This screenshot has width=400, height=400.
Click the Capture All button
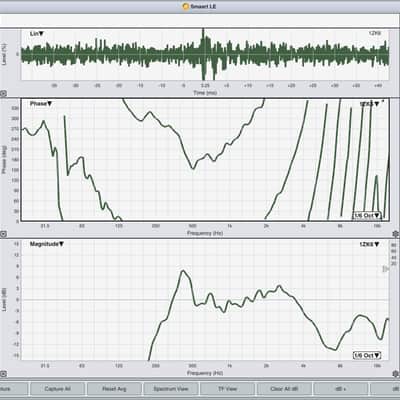coord(57,389)
